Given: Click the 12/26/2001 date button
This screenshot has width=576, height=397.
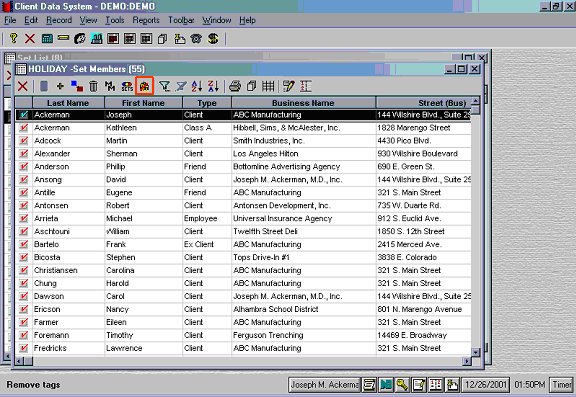Looking at the screenshot, I should coord(486,385).
